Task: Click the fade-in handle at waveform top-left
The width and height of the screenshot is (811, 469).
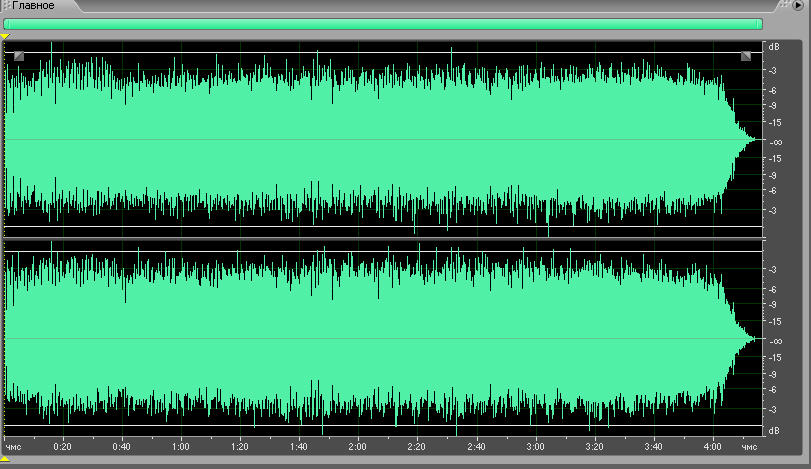Action: (19, 57)
